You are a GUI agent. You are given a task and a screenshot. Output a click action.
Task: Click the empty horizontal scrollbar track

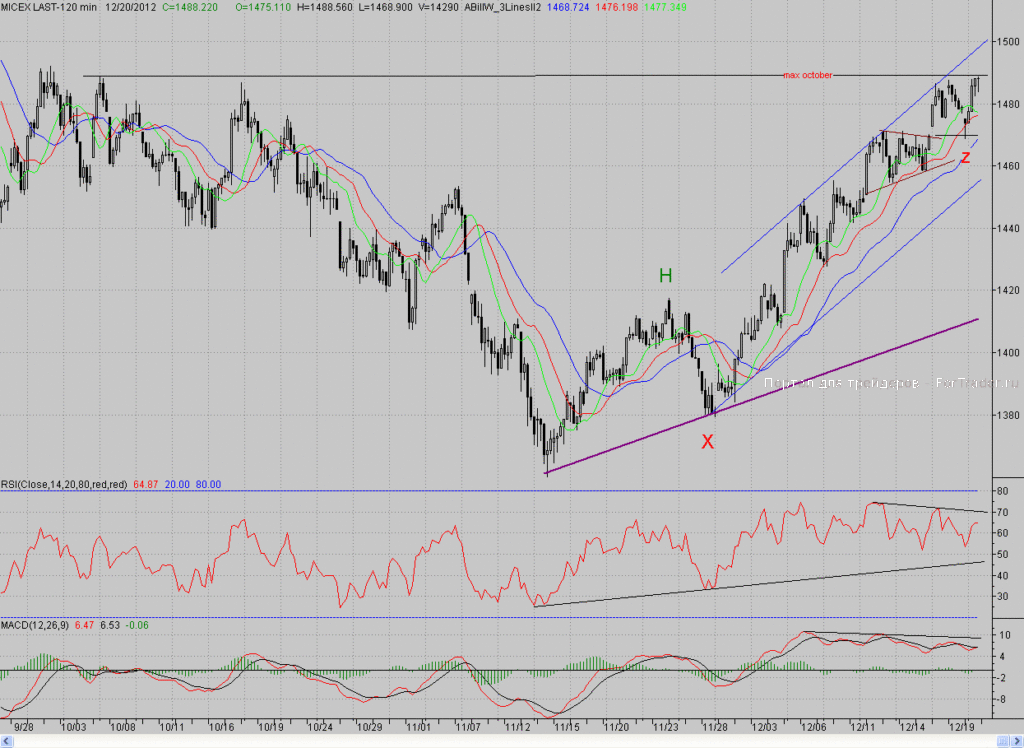[505, 741]
